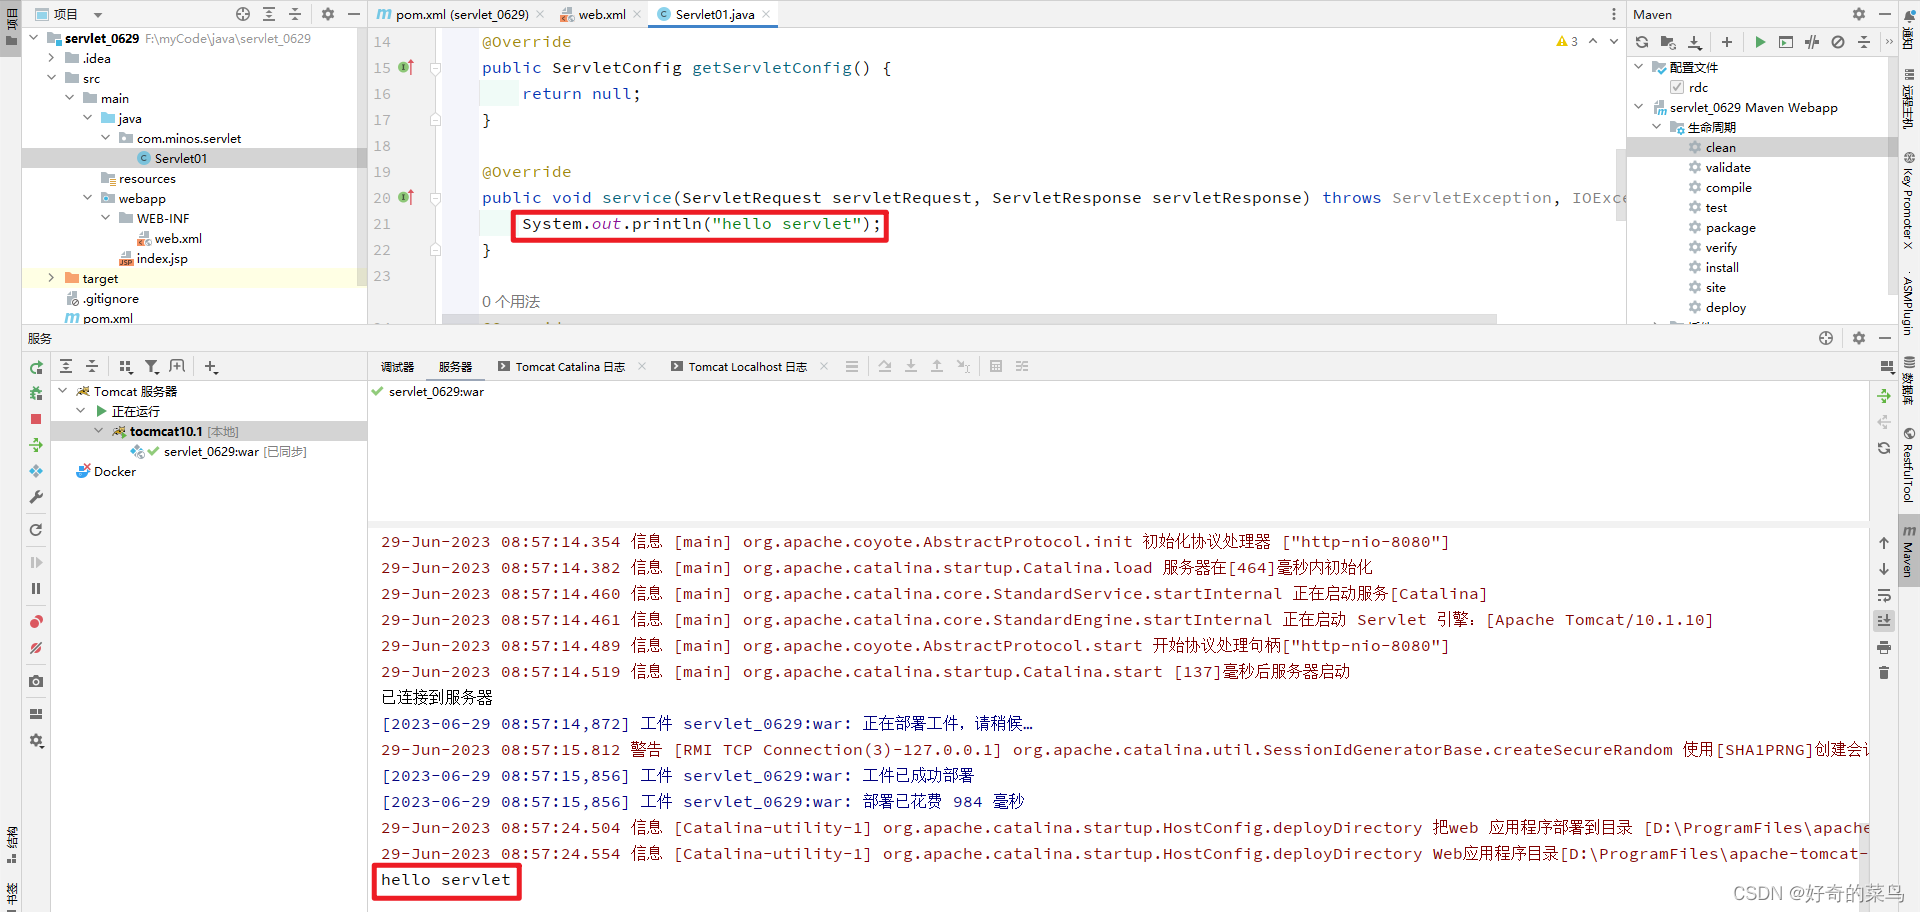
Task: Open the Tomcat Catalina 日志 tab
Action: [569, 366]
